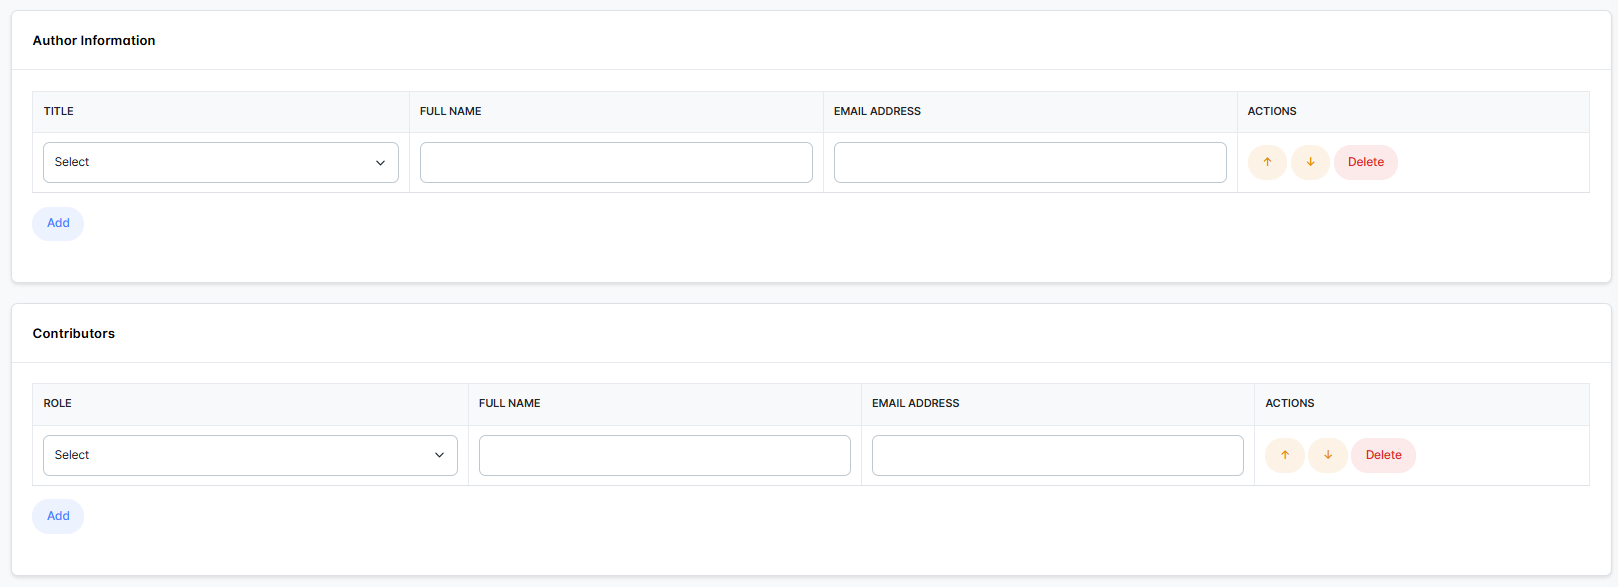
Task: Move the contributor row up with arrow icon
Action: coord(1285,455)
